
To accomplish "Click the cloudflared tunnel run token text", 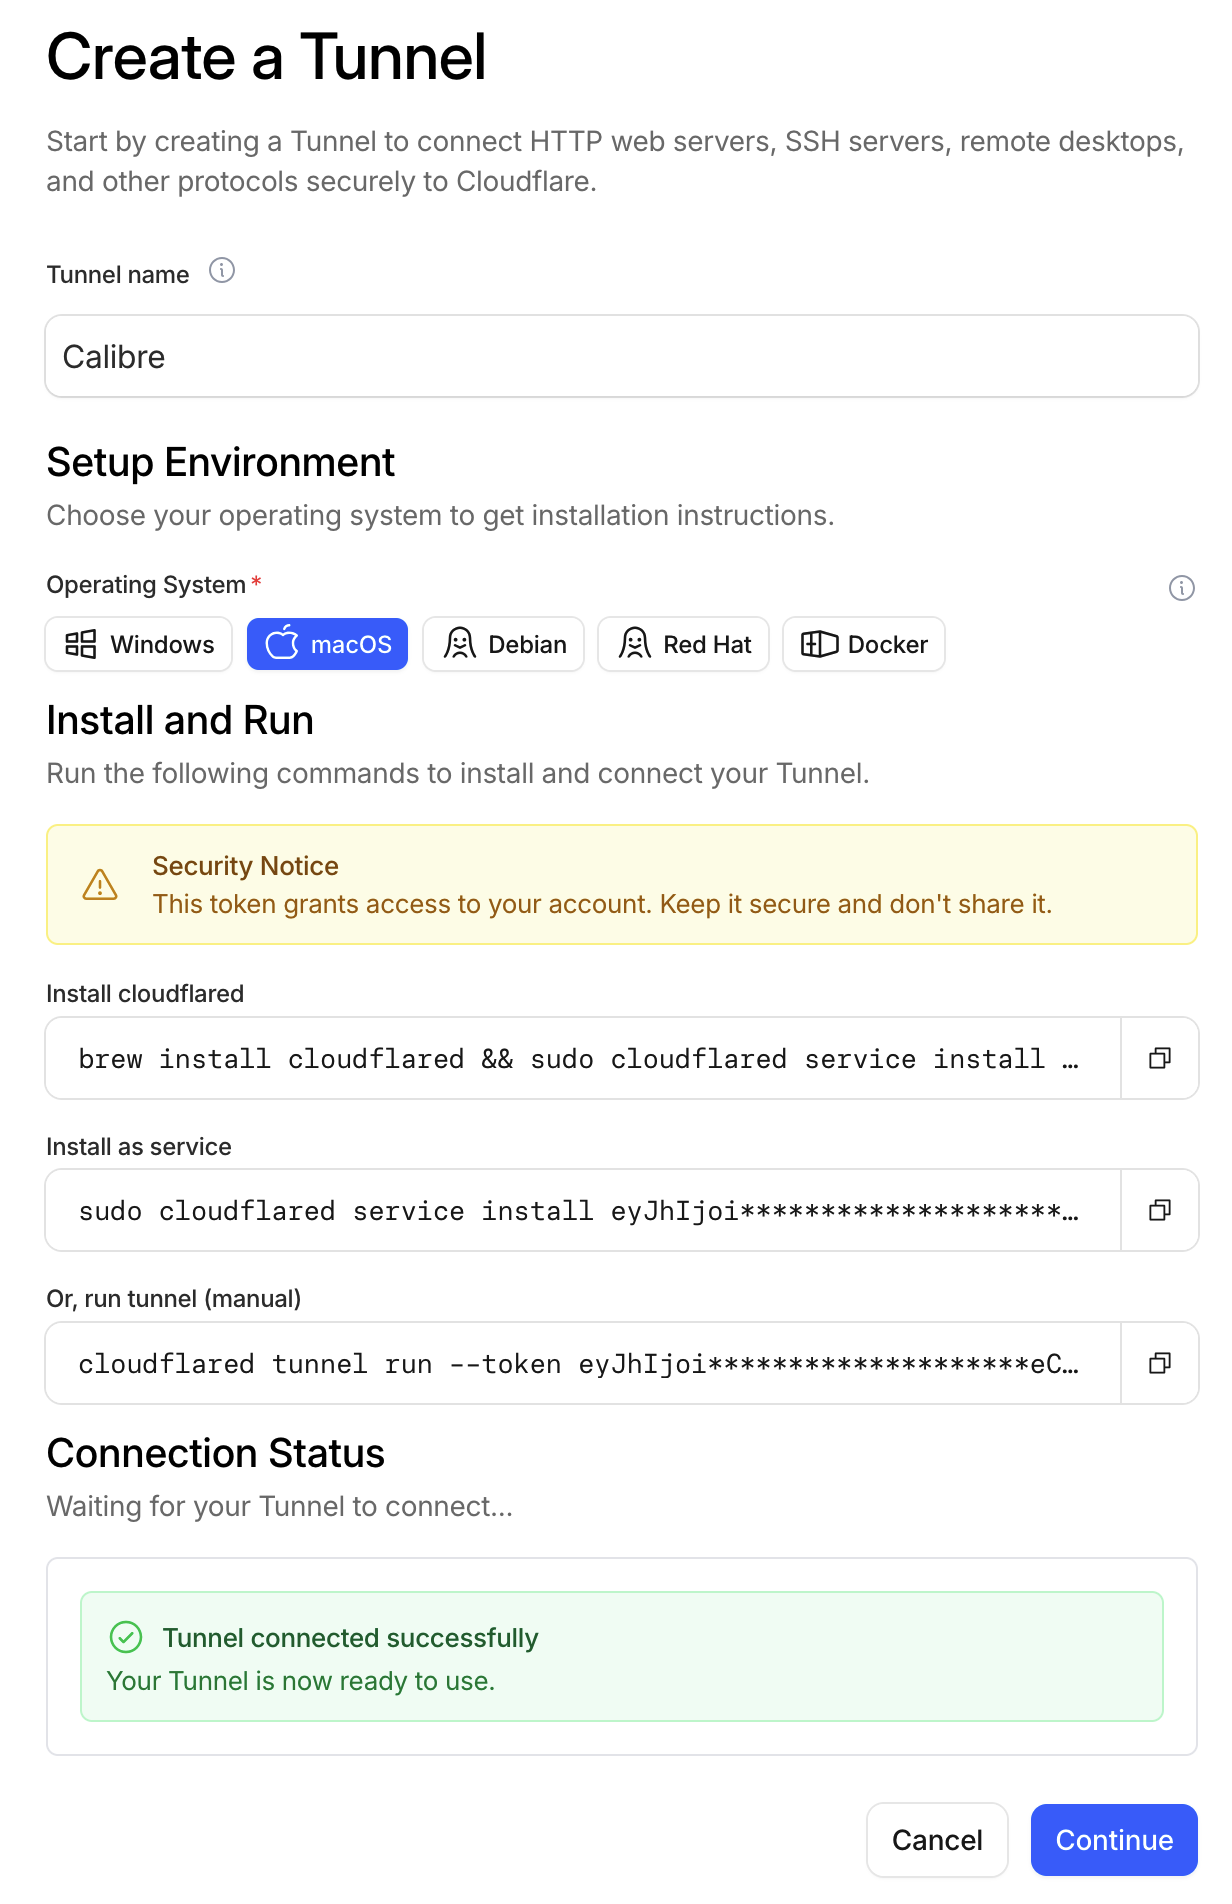I will [x=578, y=1364].
